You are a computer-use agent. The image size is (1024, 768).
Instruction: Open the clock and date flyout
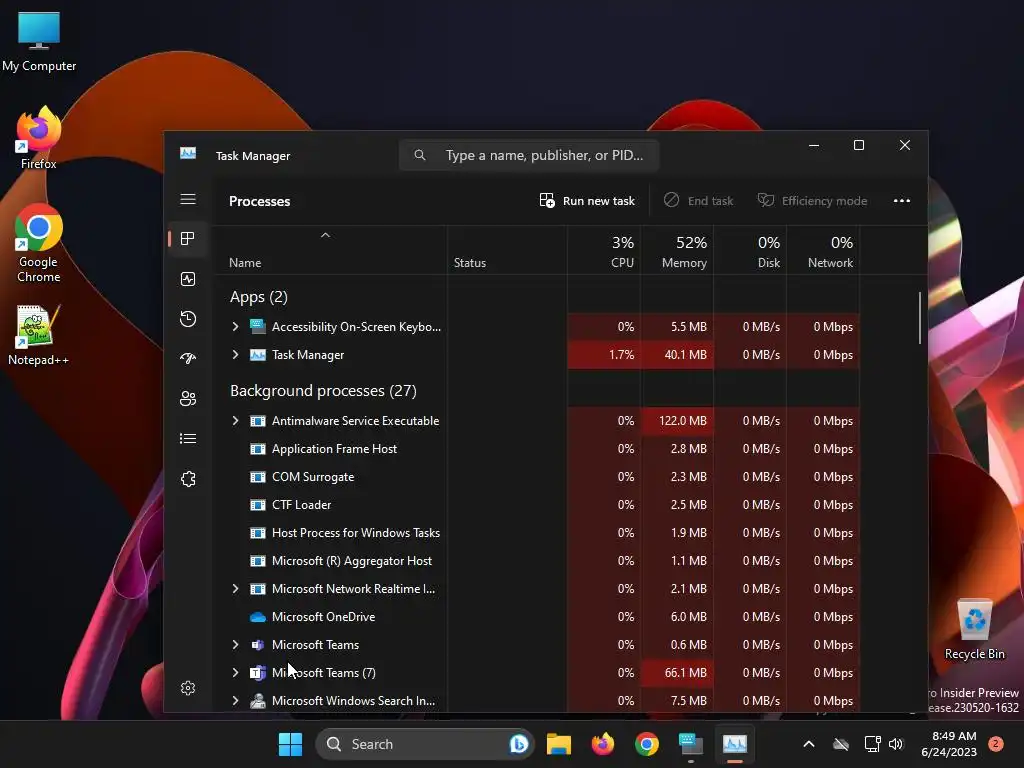pos(949,744)
